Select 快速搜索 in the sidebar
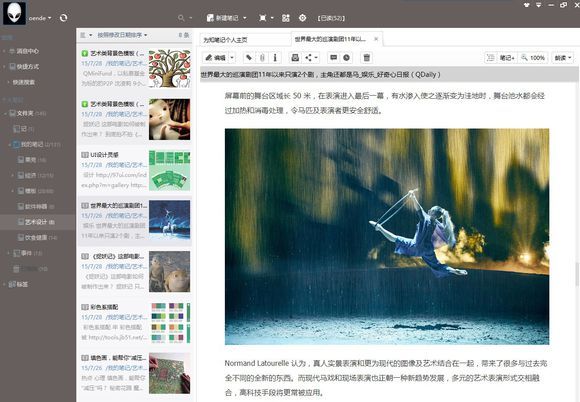 tap(24, 82)
